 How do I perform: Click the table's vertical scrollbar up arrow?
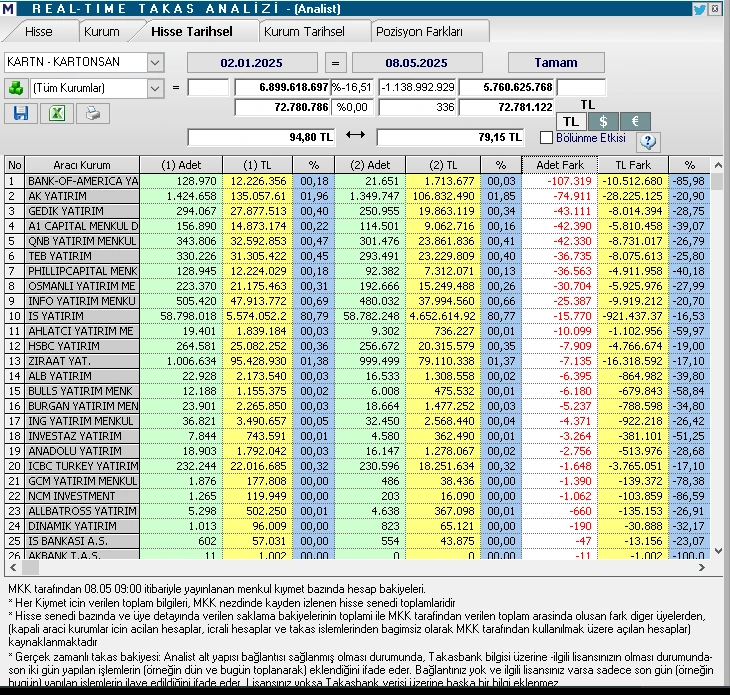[717, 165]
